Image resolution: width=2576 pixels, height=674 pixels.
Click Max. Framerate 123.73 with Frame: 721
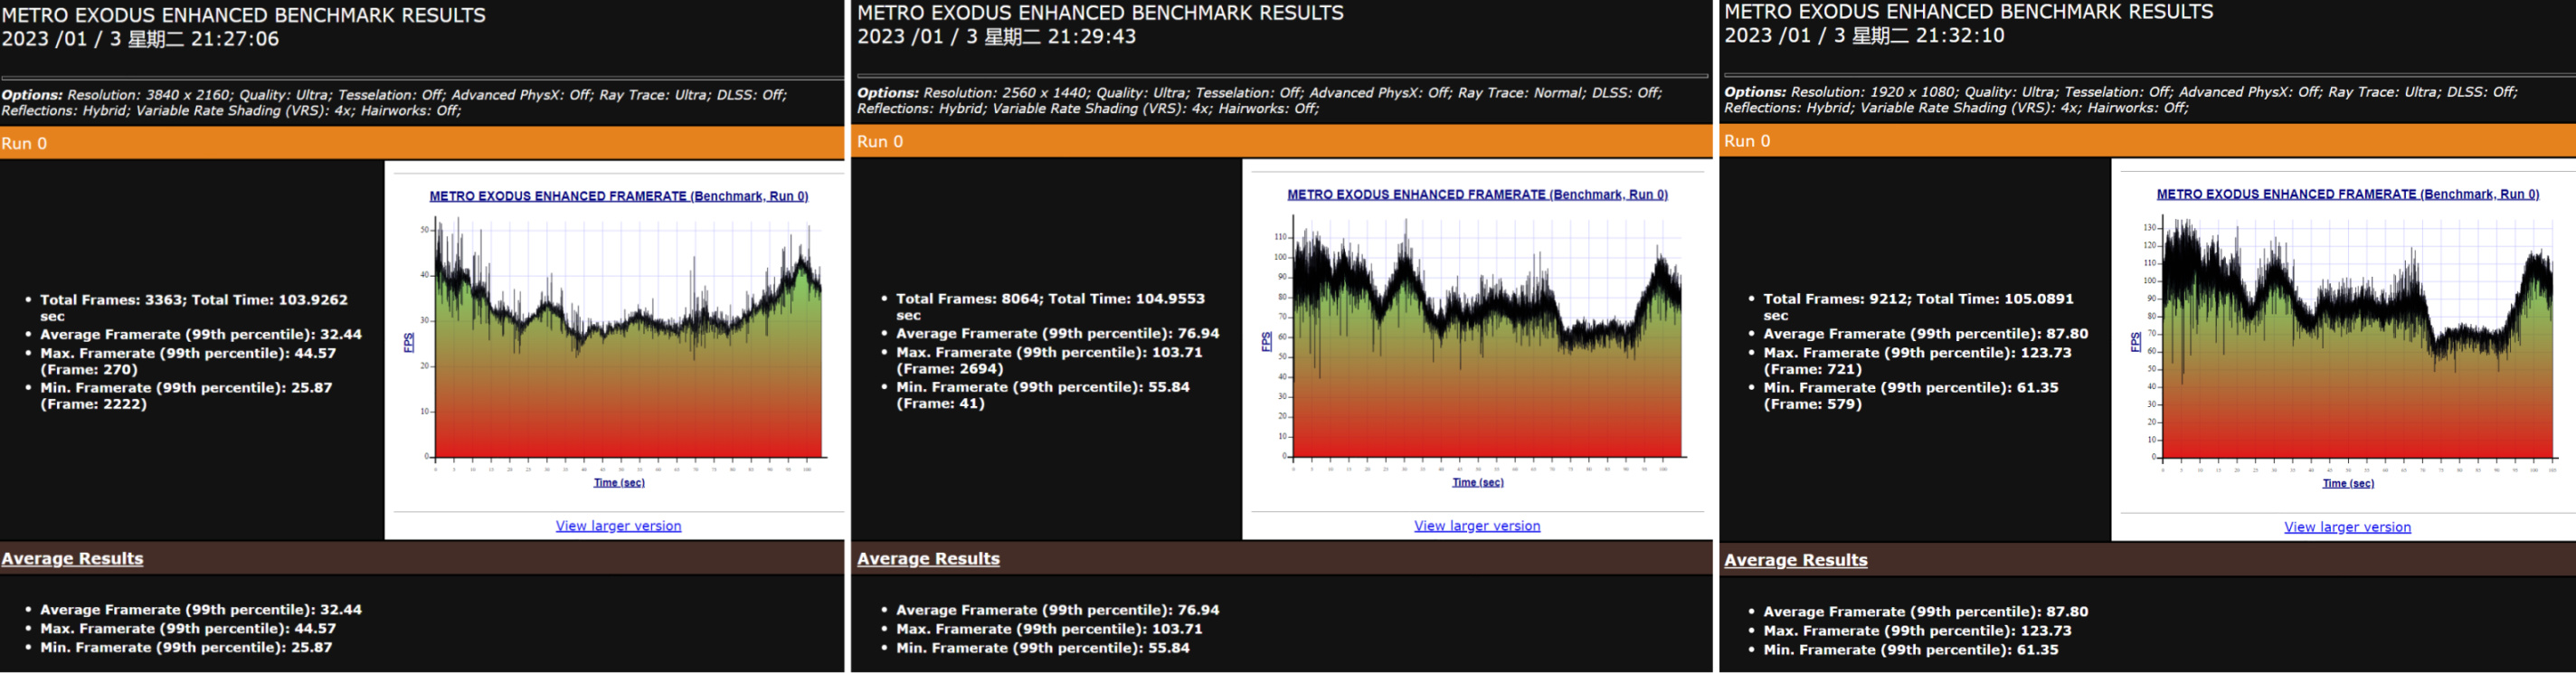pyautogui.click(x=1917, y=361)
